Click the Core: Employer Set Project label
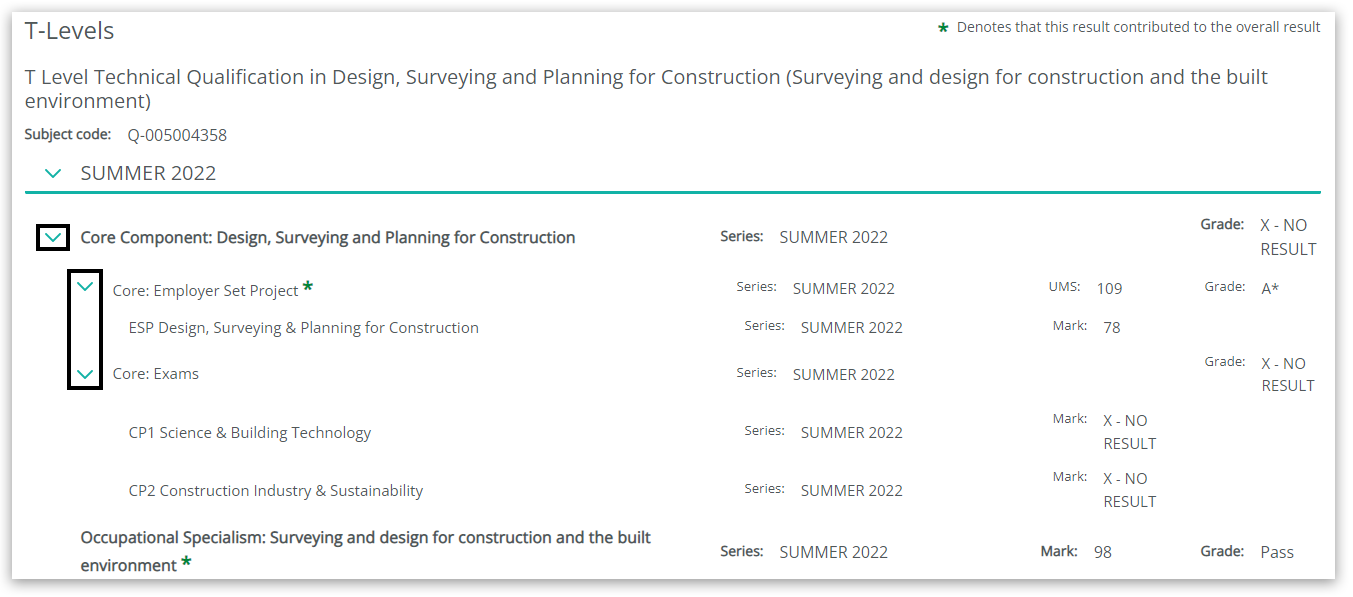1353x597 pixels. [205, 291]
